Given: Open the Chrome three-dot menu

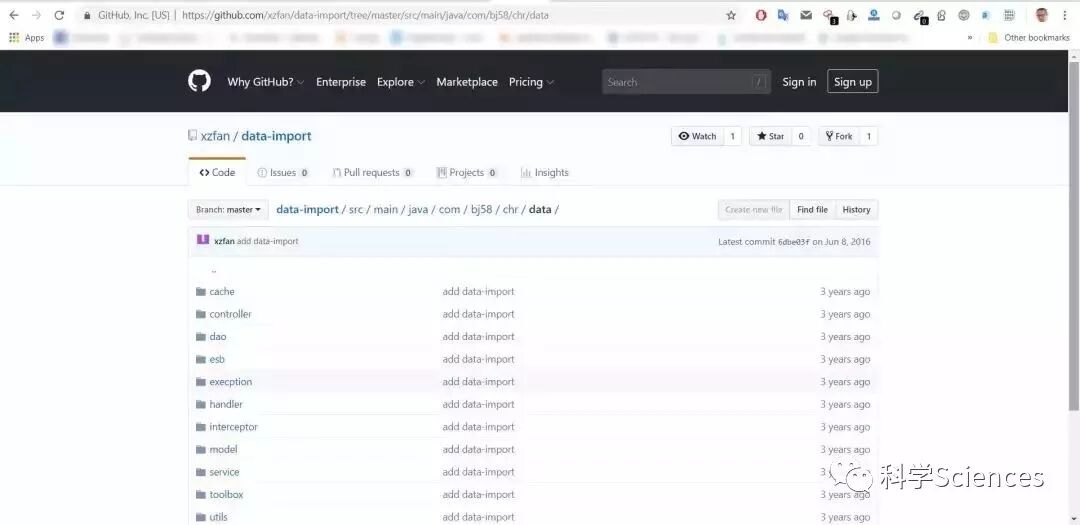Looking at the screenshot, I should pyautogui.click(x=1064, y=15).
